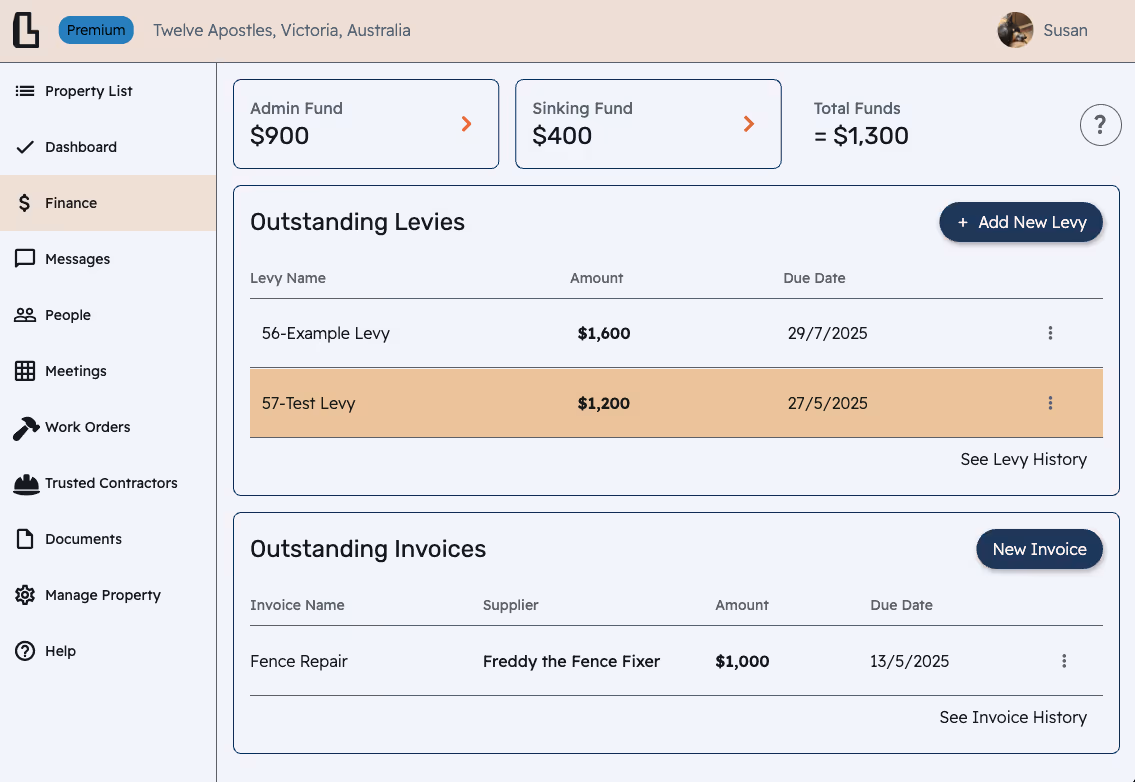Image resolution: width=1135 pixels, height=782 pixels.
Task: Click the Outstanding Invoices heading
Action: (x=368, y=549)
